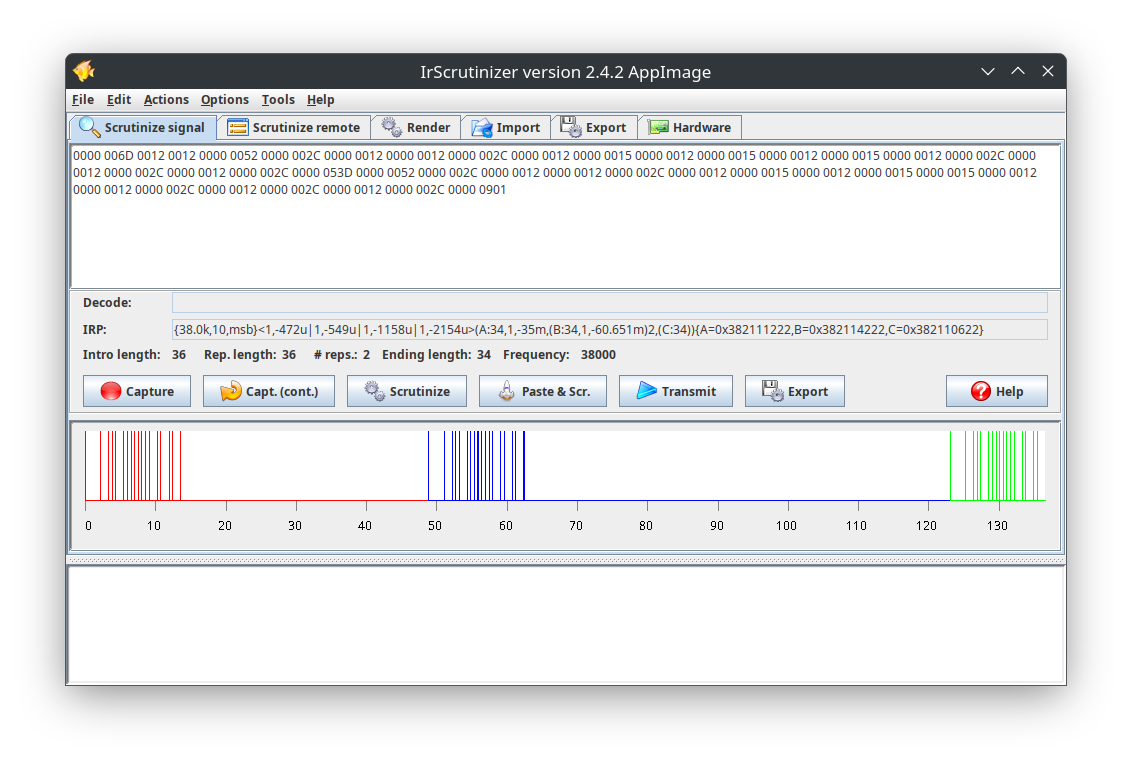1132x763 pixels.
Task: Click the value 34 beside Ending length
Action: coord(484,354)
